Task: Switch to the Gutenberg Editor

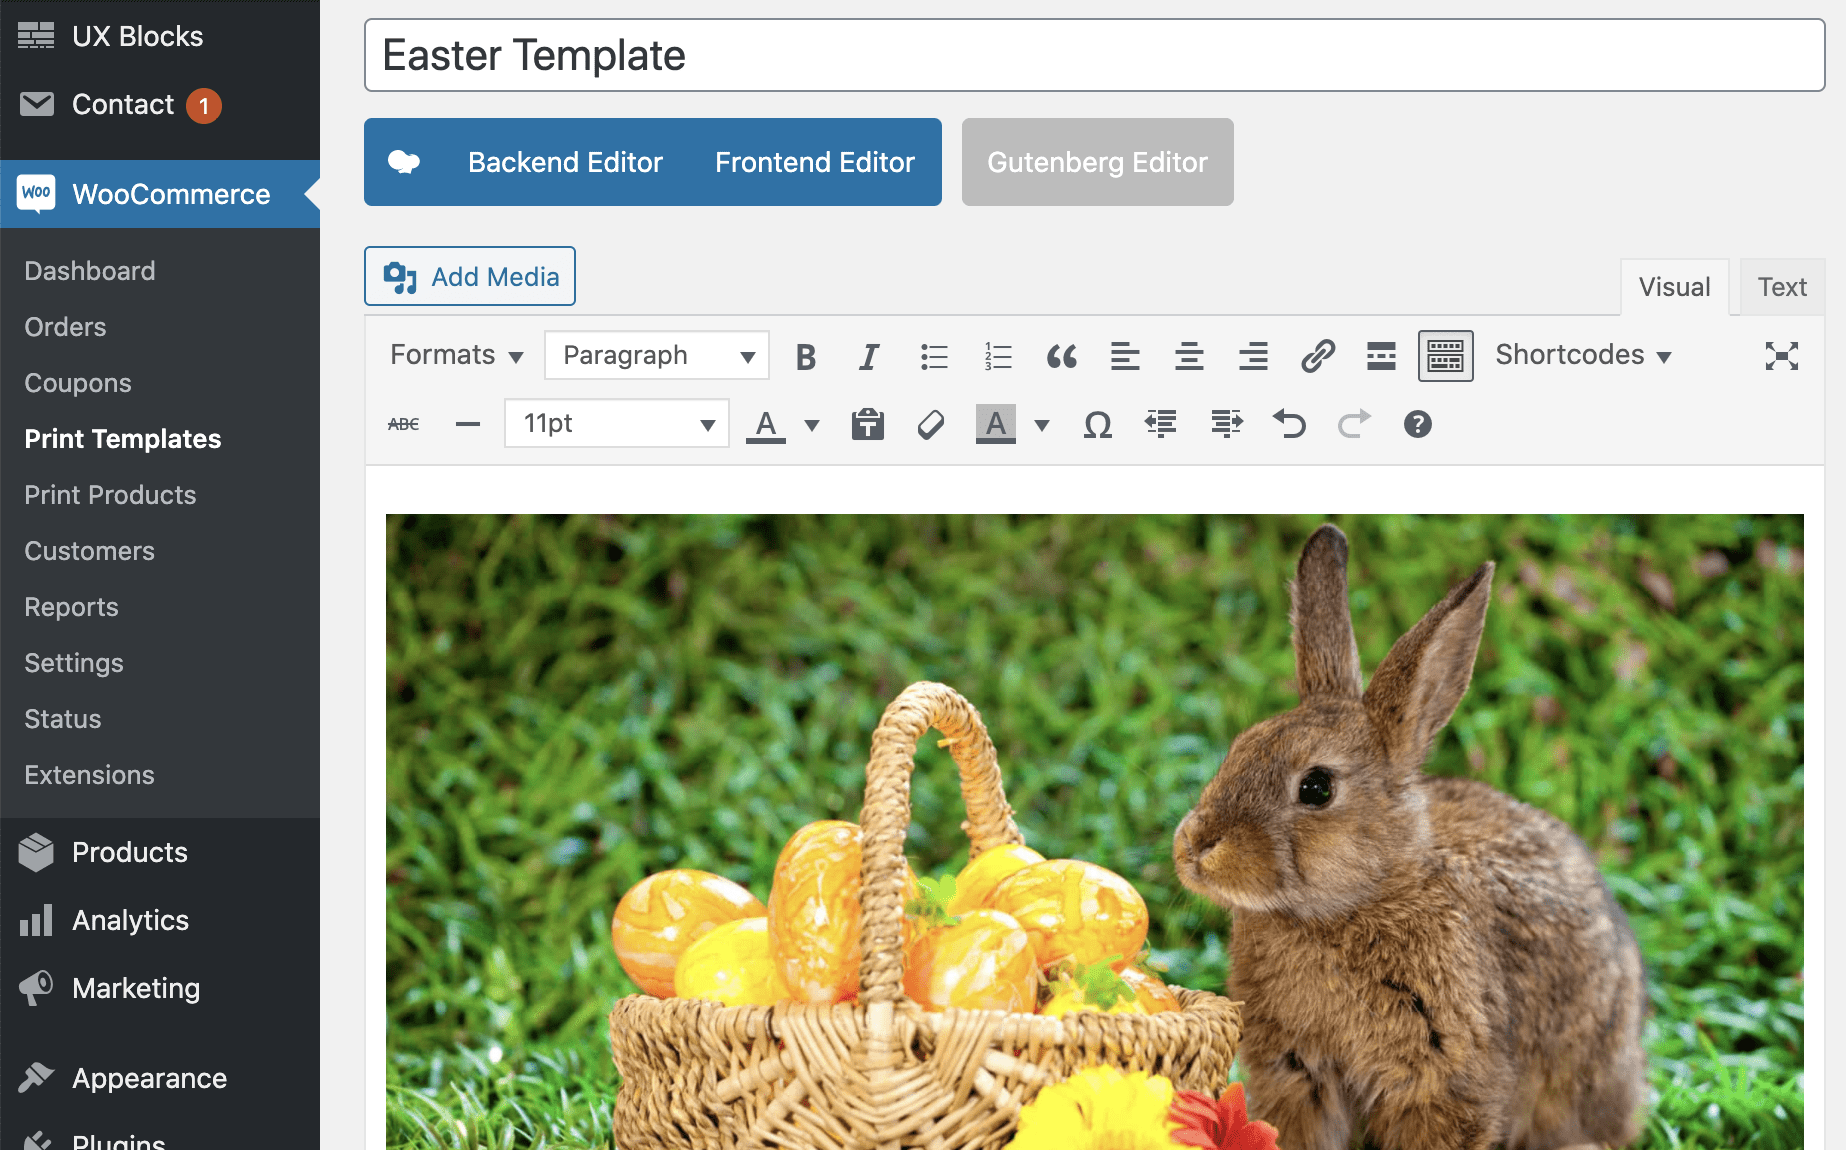Action: [1097, 162]
